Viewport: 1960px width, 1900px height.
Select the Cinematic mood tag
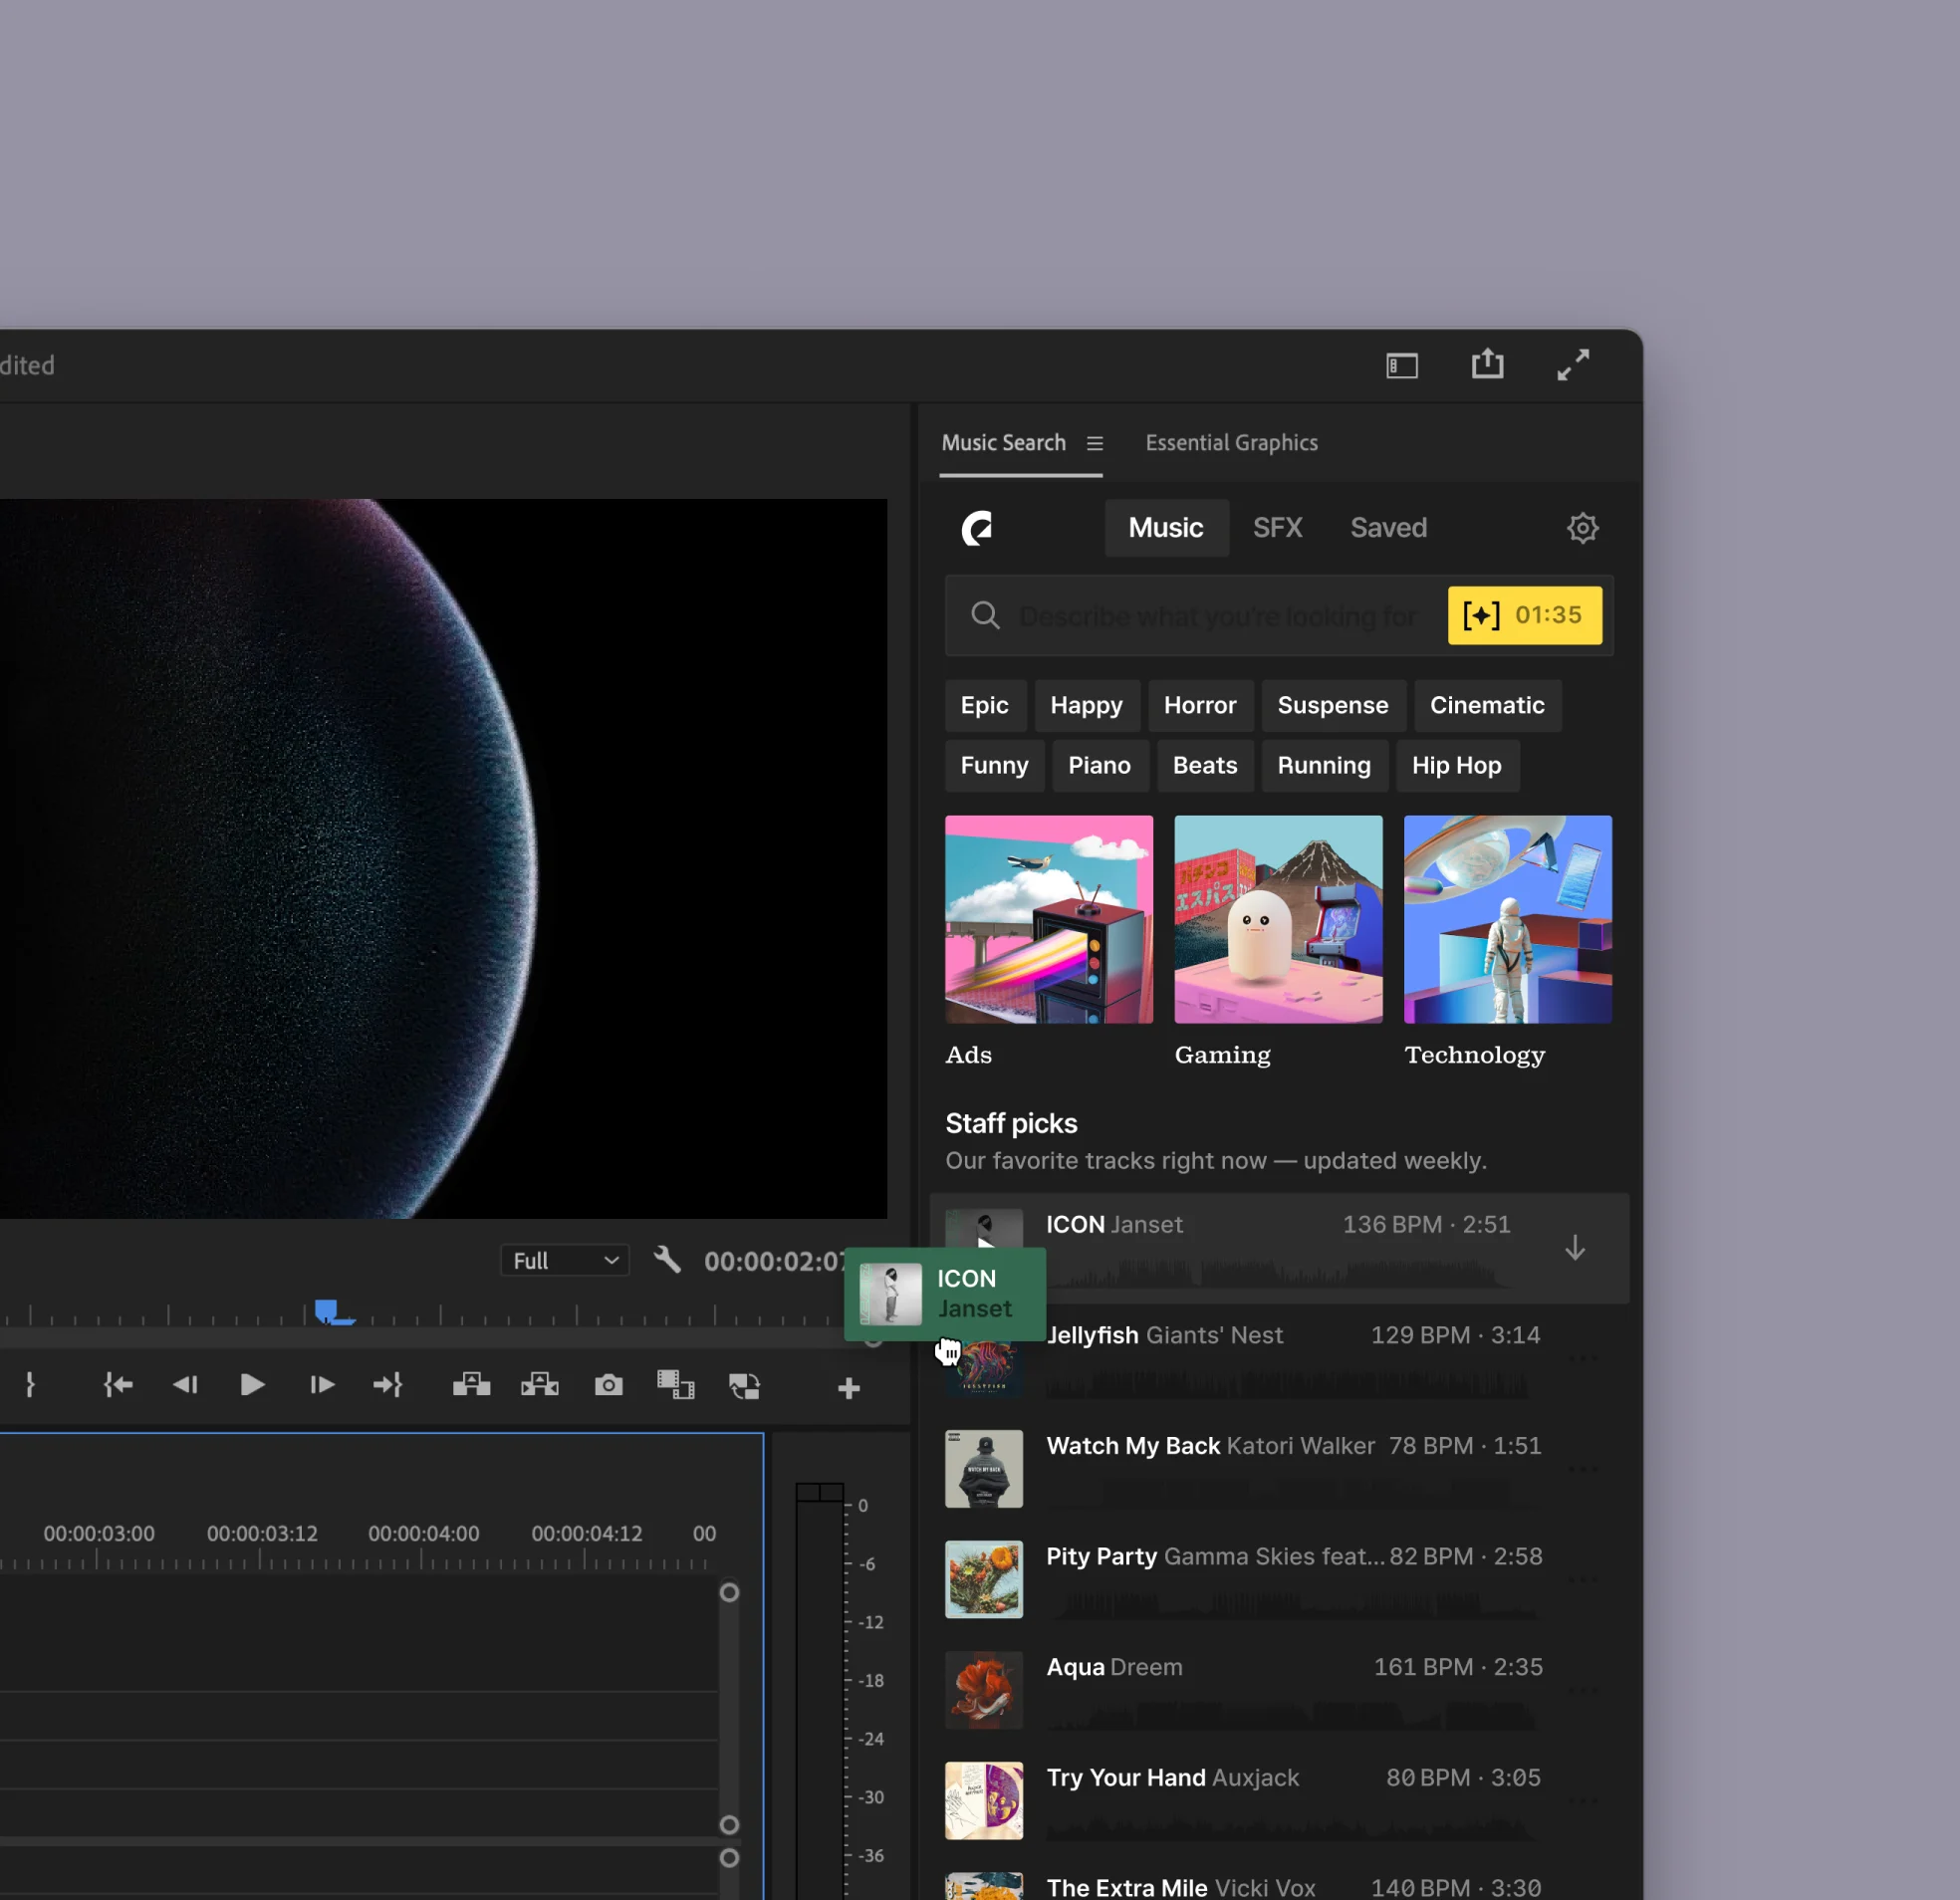tap(1488, 705)
